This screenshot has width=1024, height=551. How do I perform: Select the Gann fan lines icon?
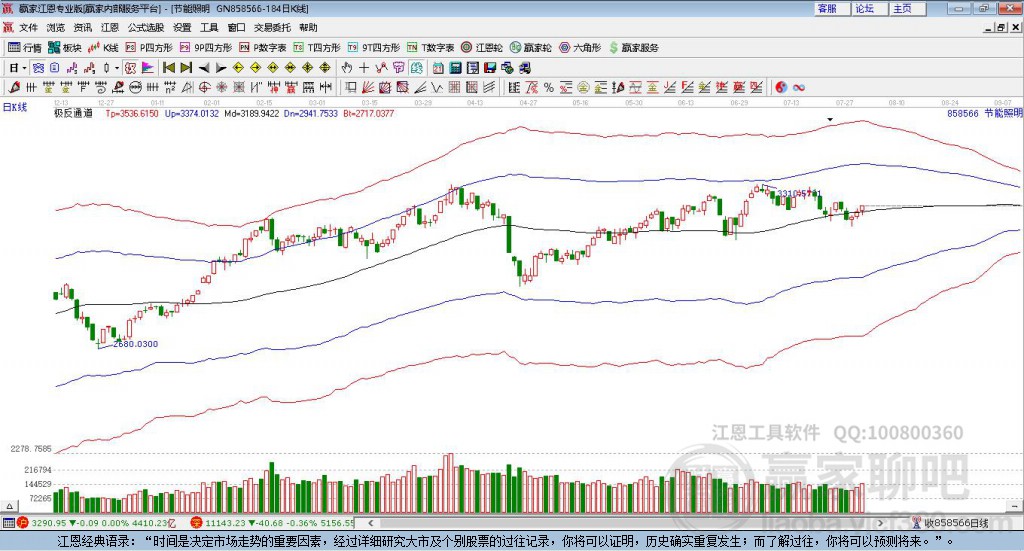tap(368, 87)
